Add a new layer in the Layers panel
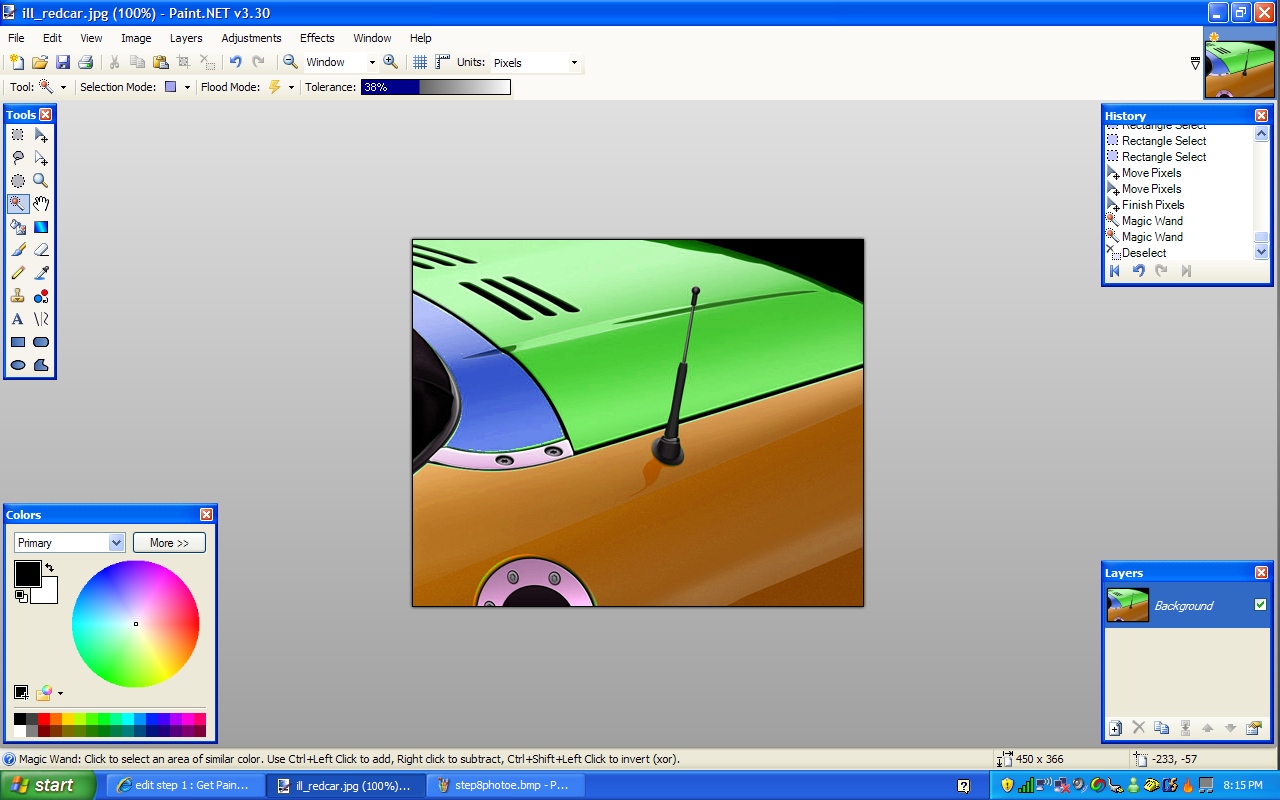1280x800 pixels. 1114,729
